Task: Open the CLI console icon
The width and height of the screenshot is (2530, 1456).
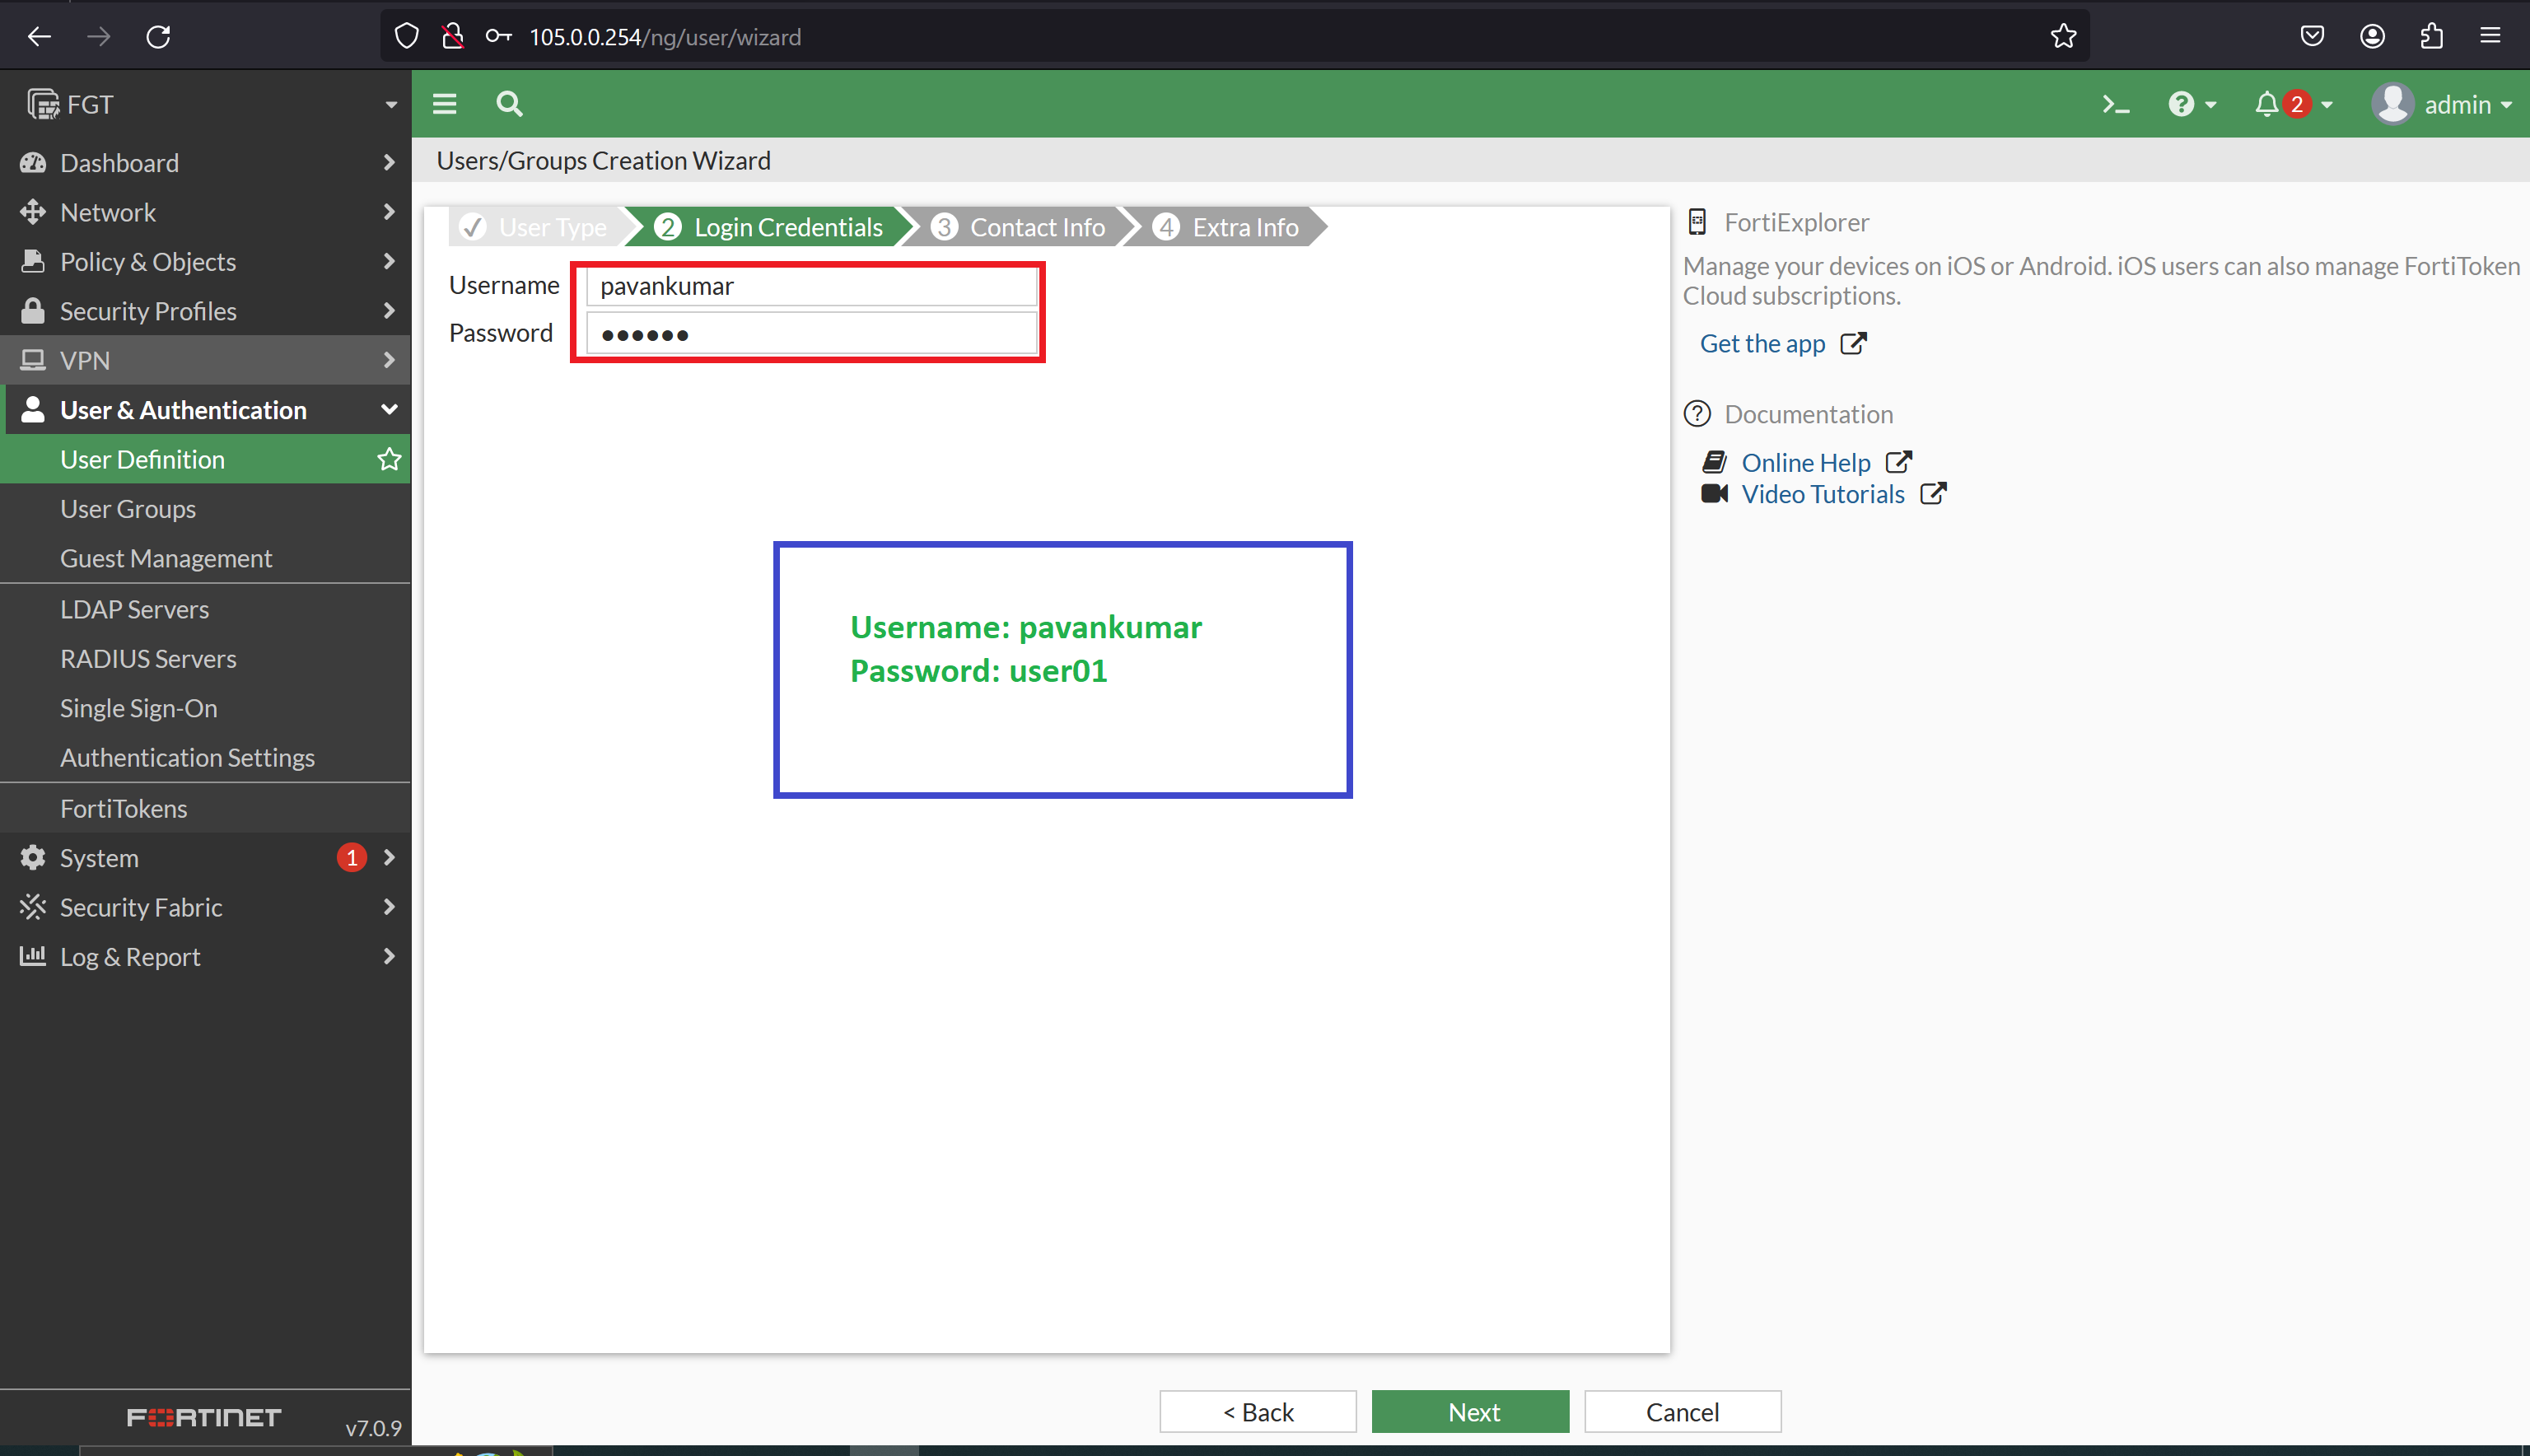Action: [x=2116, y=104]
